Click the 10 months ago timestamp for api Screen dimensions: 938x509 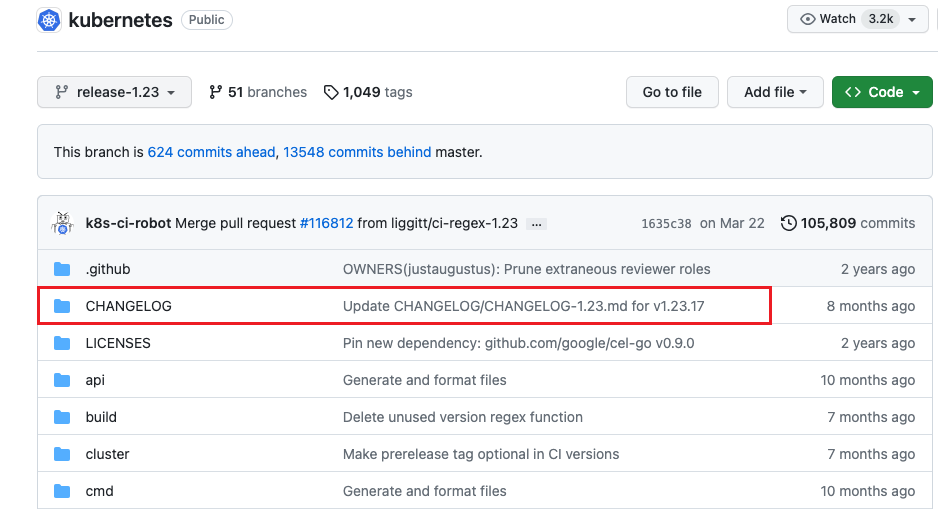pyautogui.click(x=867, y=380)
